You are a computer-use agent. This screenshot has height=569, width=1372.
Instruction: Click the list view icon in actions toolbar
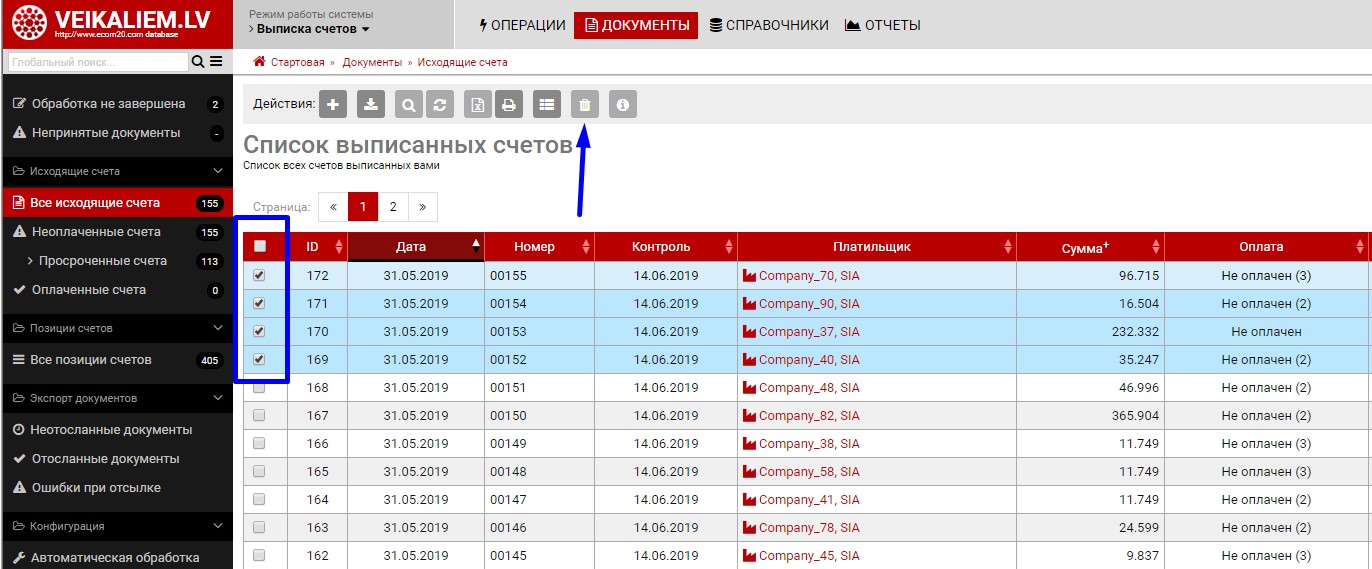coord(546,104)
